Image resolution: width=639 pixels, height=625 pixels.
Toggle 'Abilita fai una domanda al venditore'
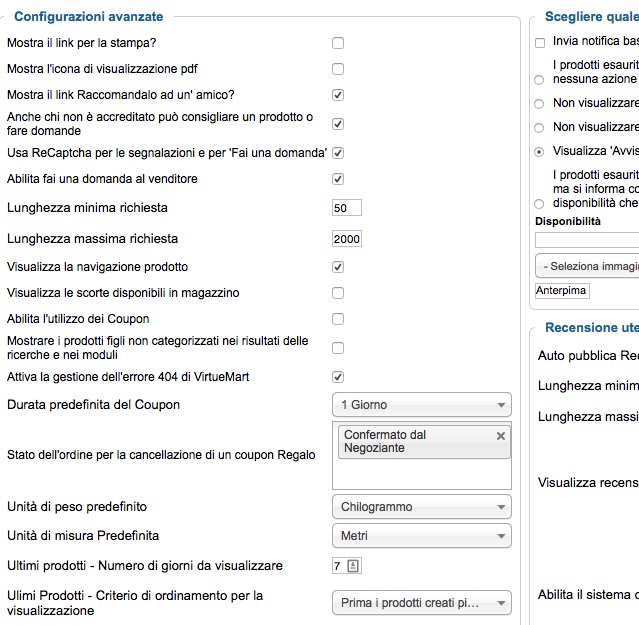pos(338,179)
